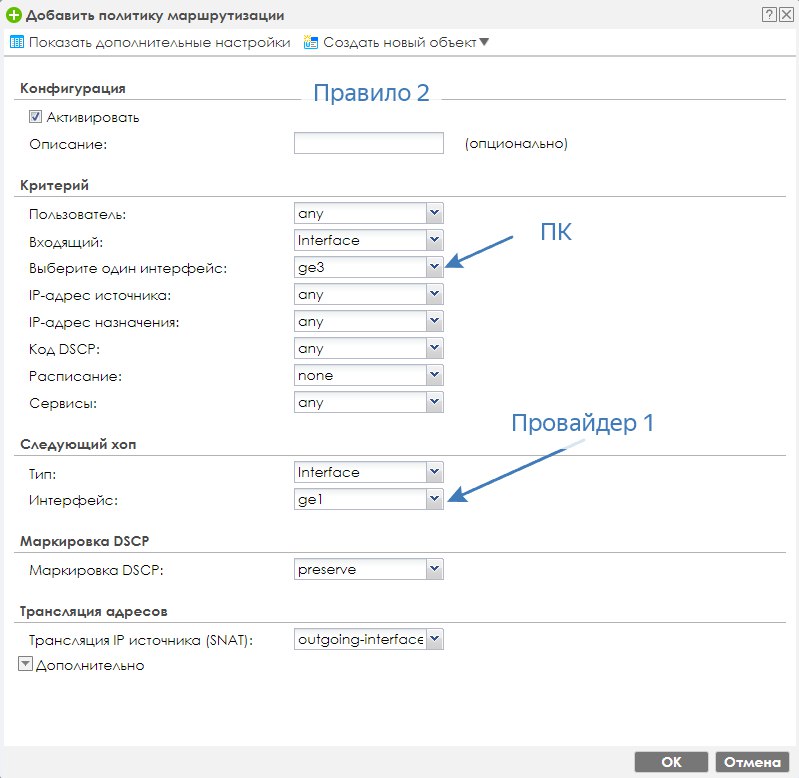Click the create new object icon
The width and height of the screenshot is (799, 778).
(310, 42)
